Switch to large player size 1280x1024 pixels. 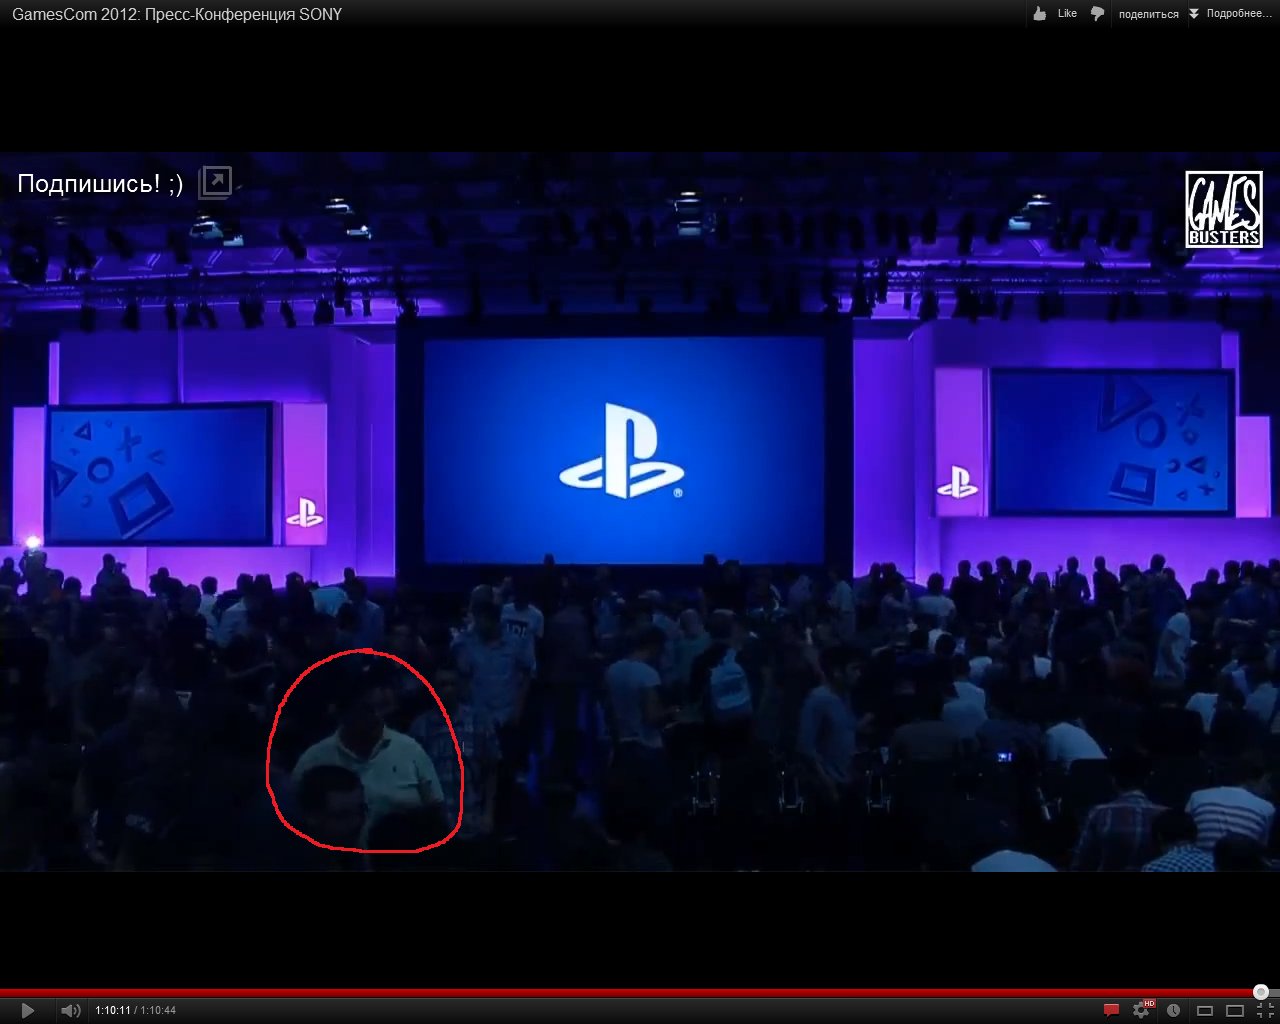pos(1235,1010)
